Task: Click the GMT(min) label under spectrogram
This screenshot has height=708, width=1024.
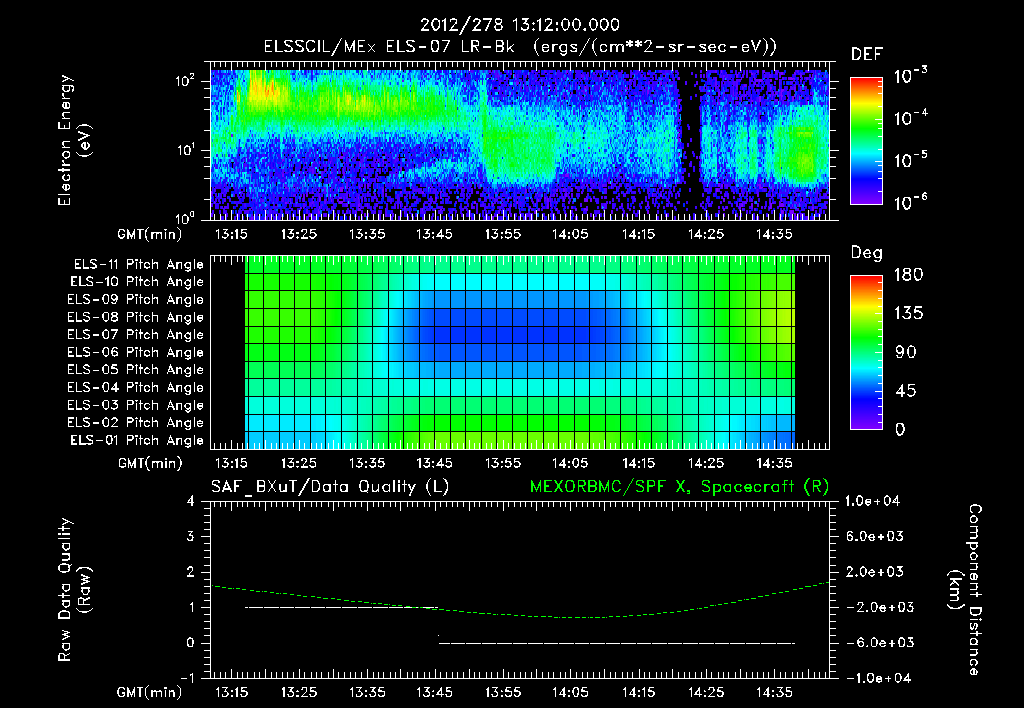Action: point(150,234)
